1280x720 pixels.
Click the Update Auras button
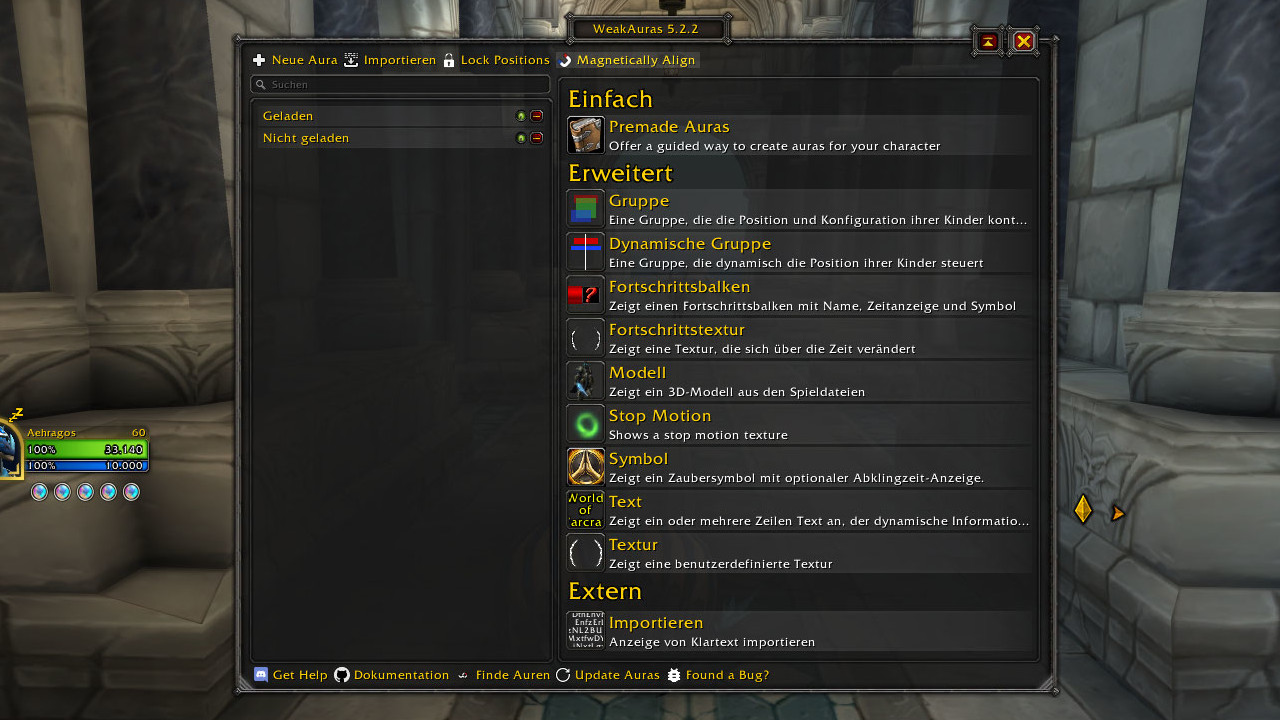coord(608,675)
